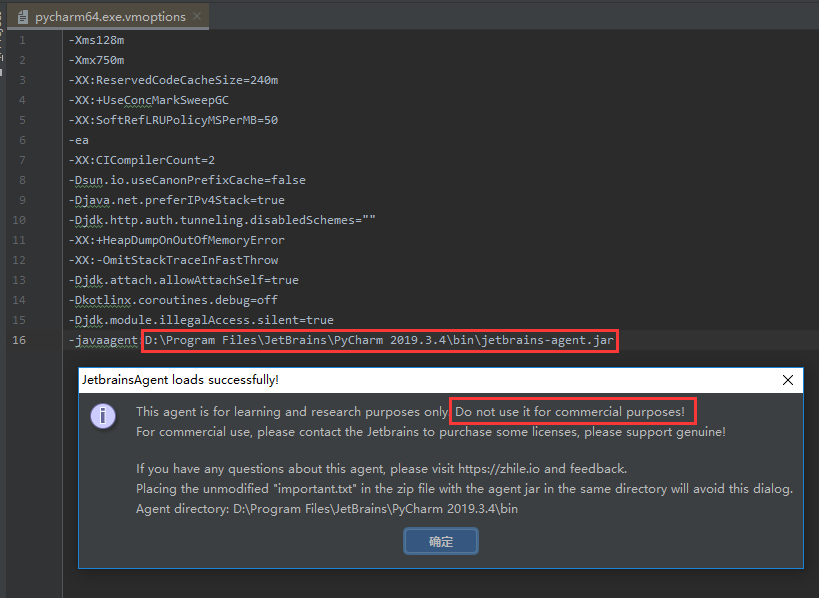Click the line "-XX:ReservedCodeCacheSize=240m"
This screenshot has width=819, height=598.
tap(173, 80)
